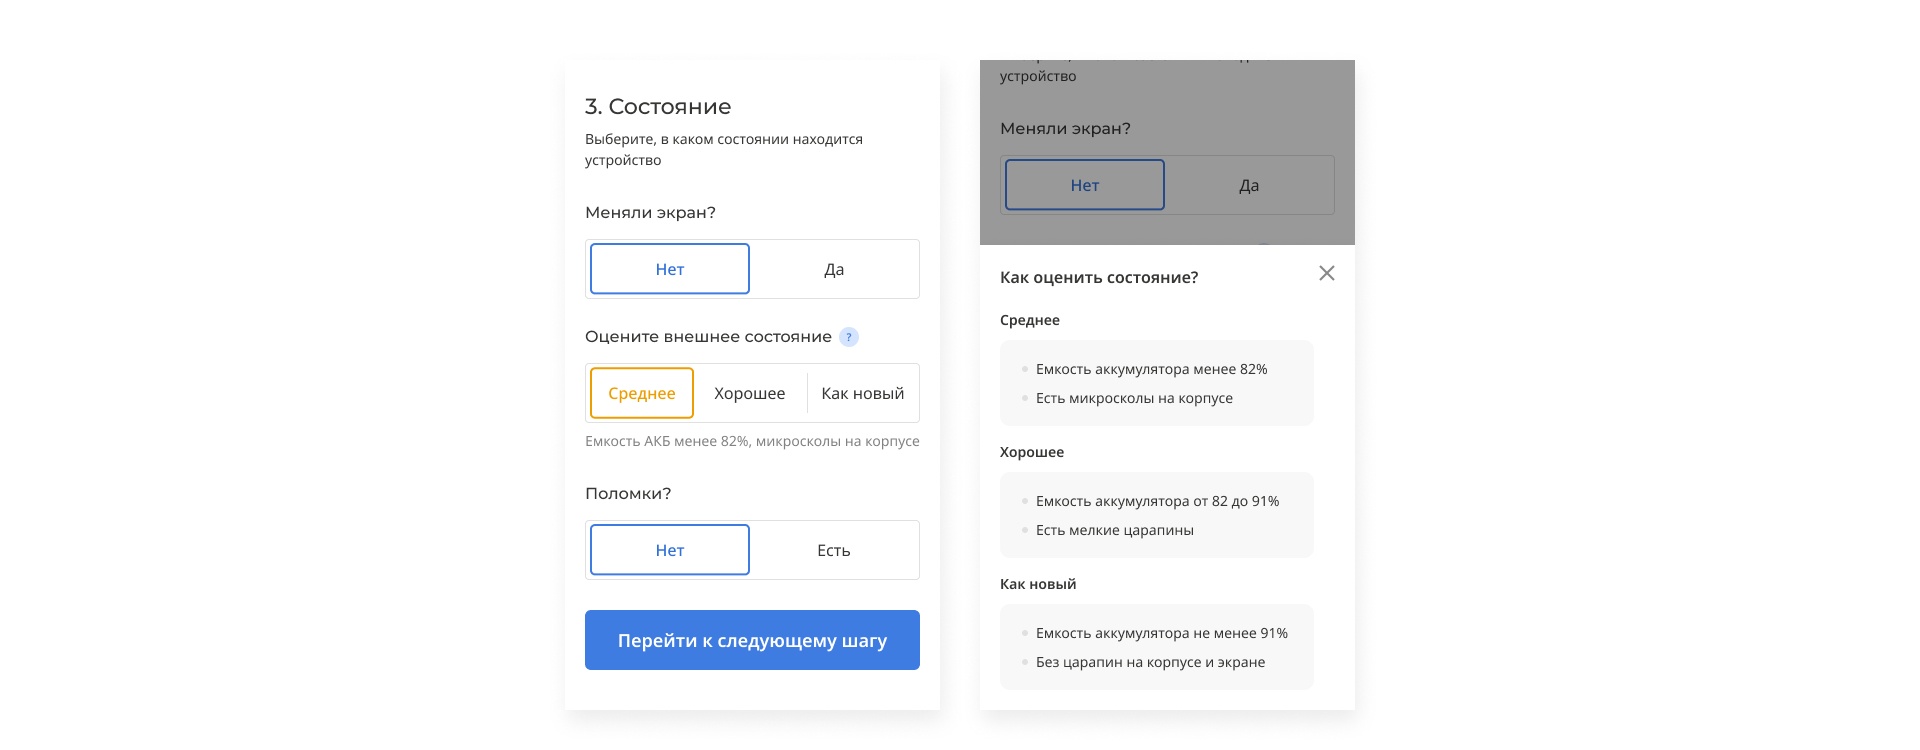Click dimmed "Да" option in right panel
The image size is (1920, 750).
pyautogui.click(x=1249, y=185)
